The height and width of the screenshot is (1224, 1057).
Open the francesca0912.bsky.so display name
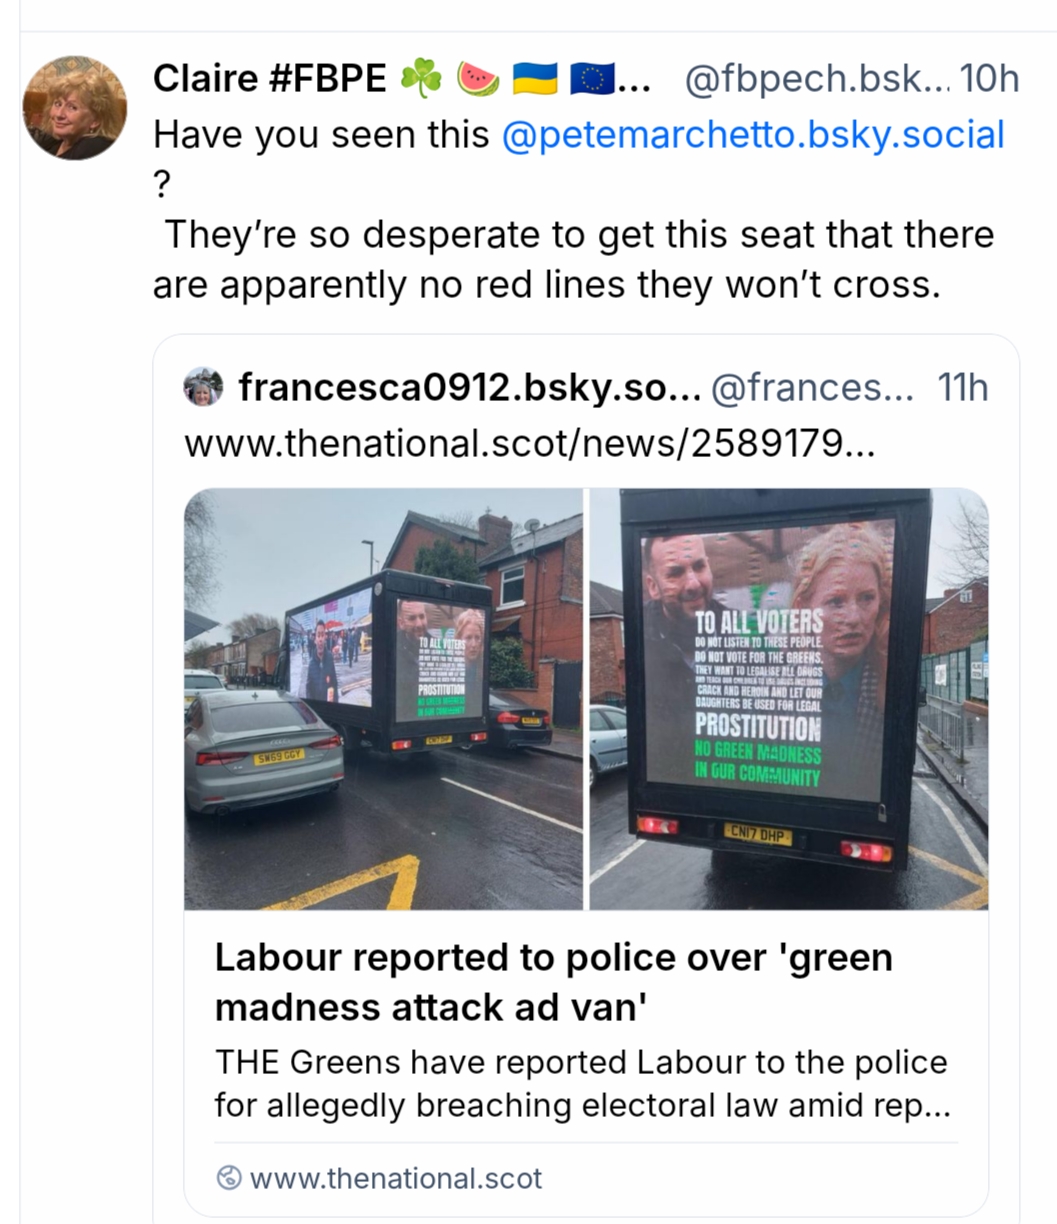click(x=469, y=387)
